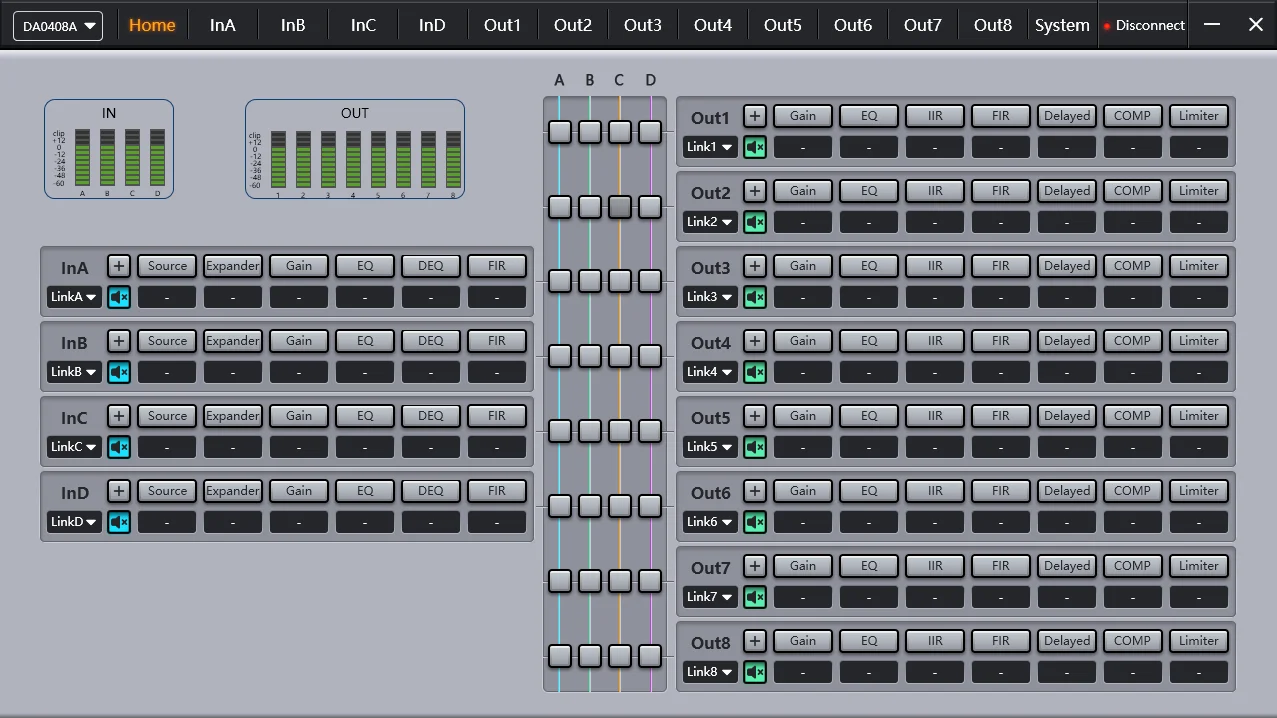The width and height of the screenshot is (1277, 718).
Task: Open the DA0408A device selector dropdown
Action: (57, 26)
